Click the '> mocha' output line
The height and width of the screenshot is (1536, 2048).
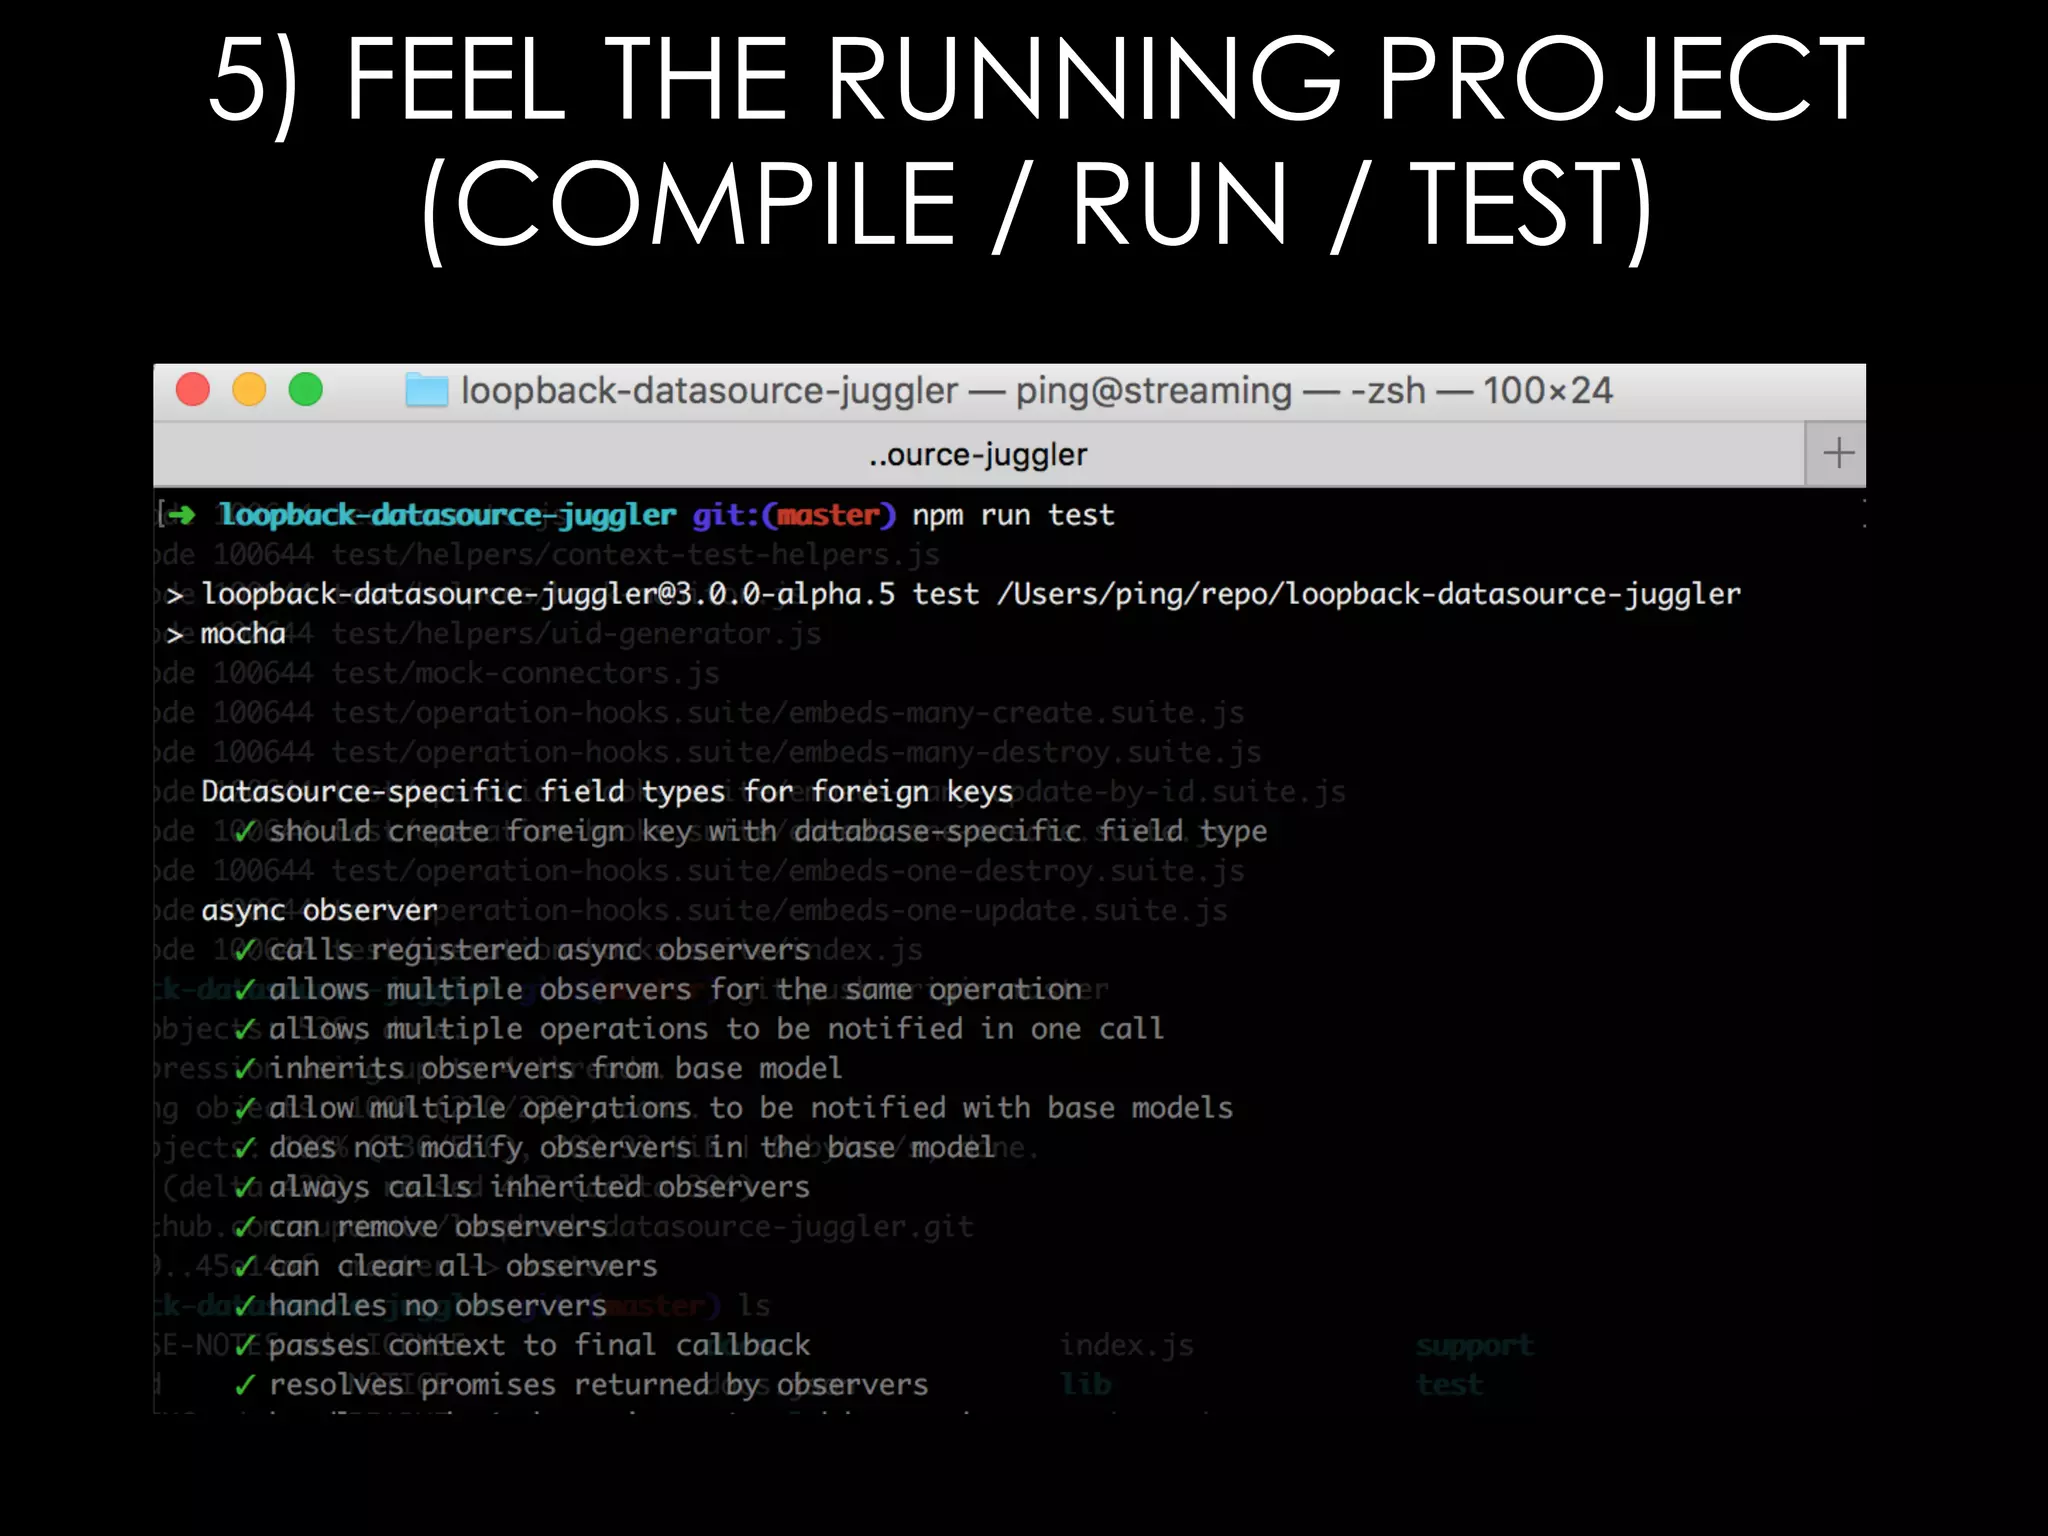tap(226, 634)
